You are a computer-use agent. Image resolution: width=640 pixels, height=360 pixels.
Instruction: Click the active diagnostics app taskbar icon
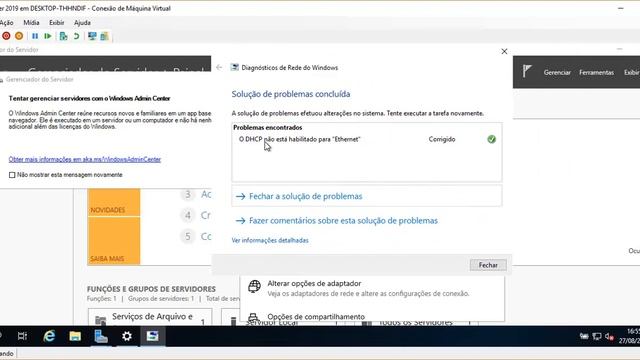click(x=153, y=336)
